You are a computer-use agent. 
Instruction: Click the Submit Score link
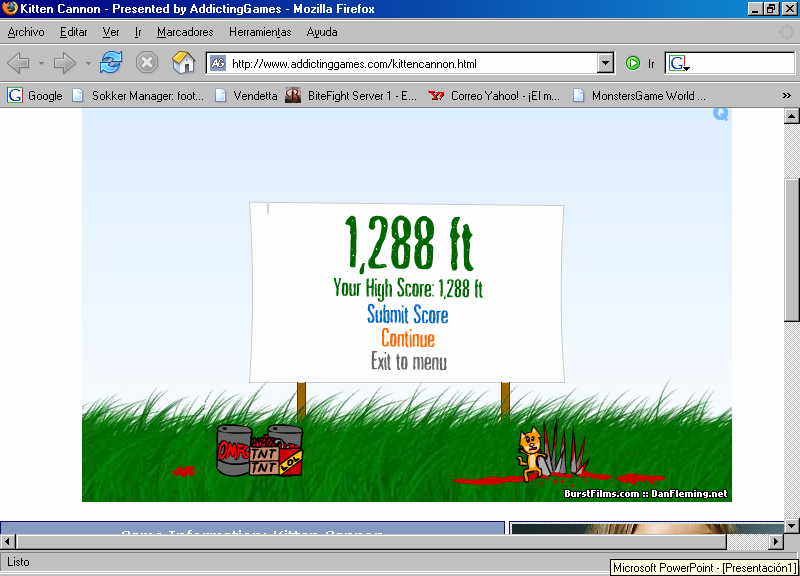407,315
